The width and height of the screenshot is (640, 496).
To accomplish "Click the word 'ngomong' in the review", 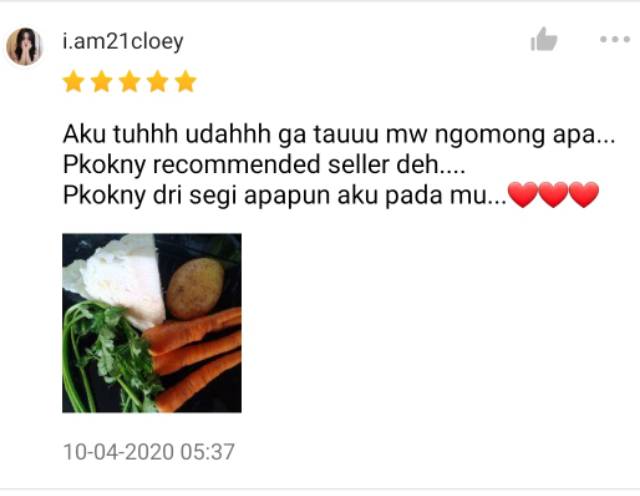I will tap(490, 135).
